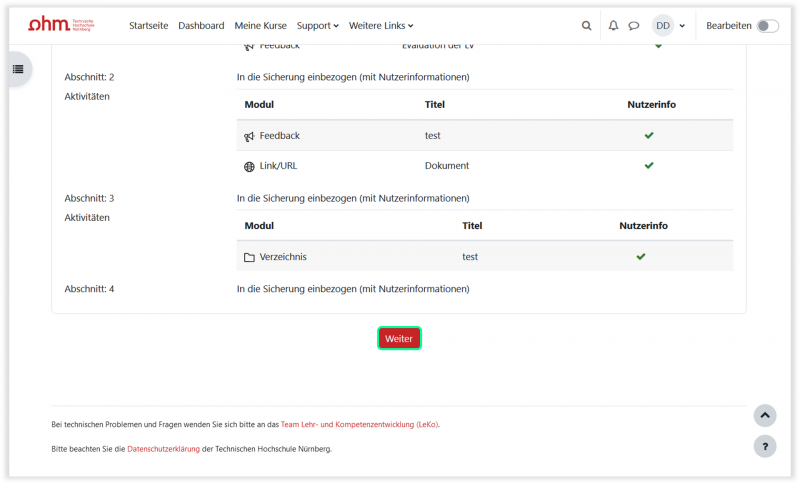Click the question mark help button
The height and width of the screenshot is (484, 800).
coord(764,446)
